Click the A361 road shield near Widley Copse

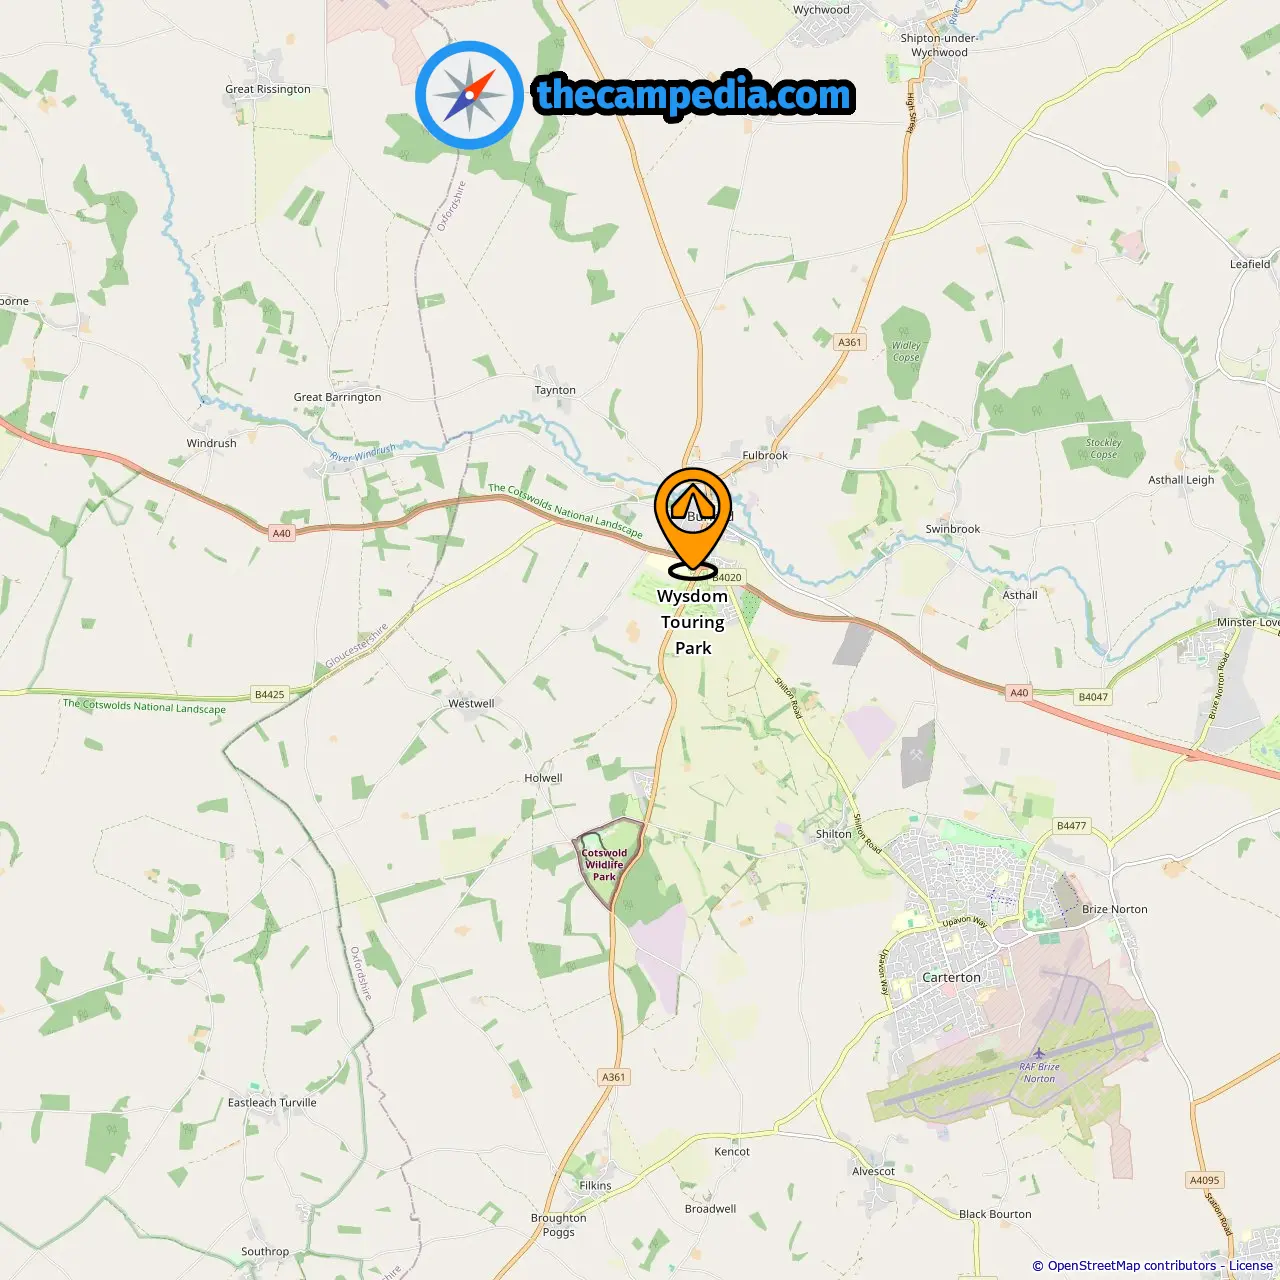(849, 342)
